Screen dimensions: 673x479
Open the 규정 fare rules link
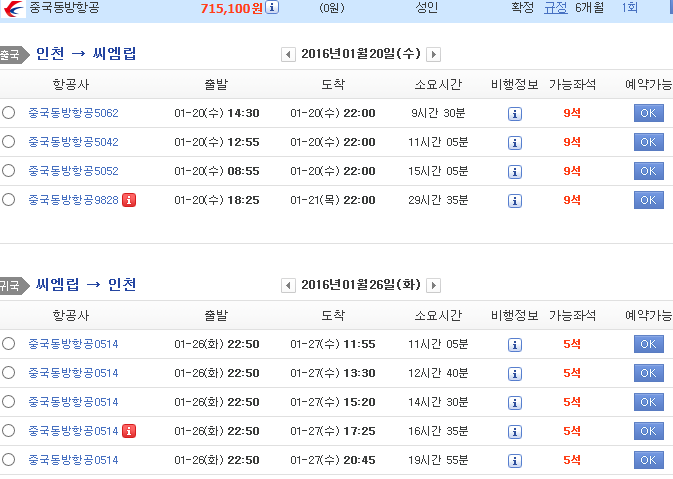point(555,8)
